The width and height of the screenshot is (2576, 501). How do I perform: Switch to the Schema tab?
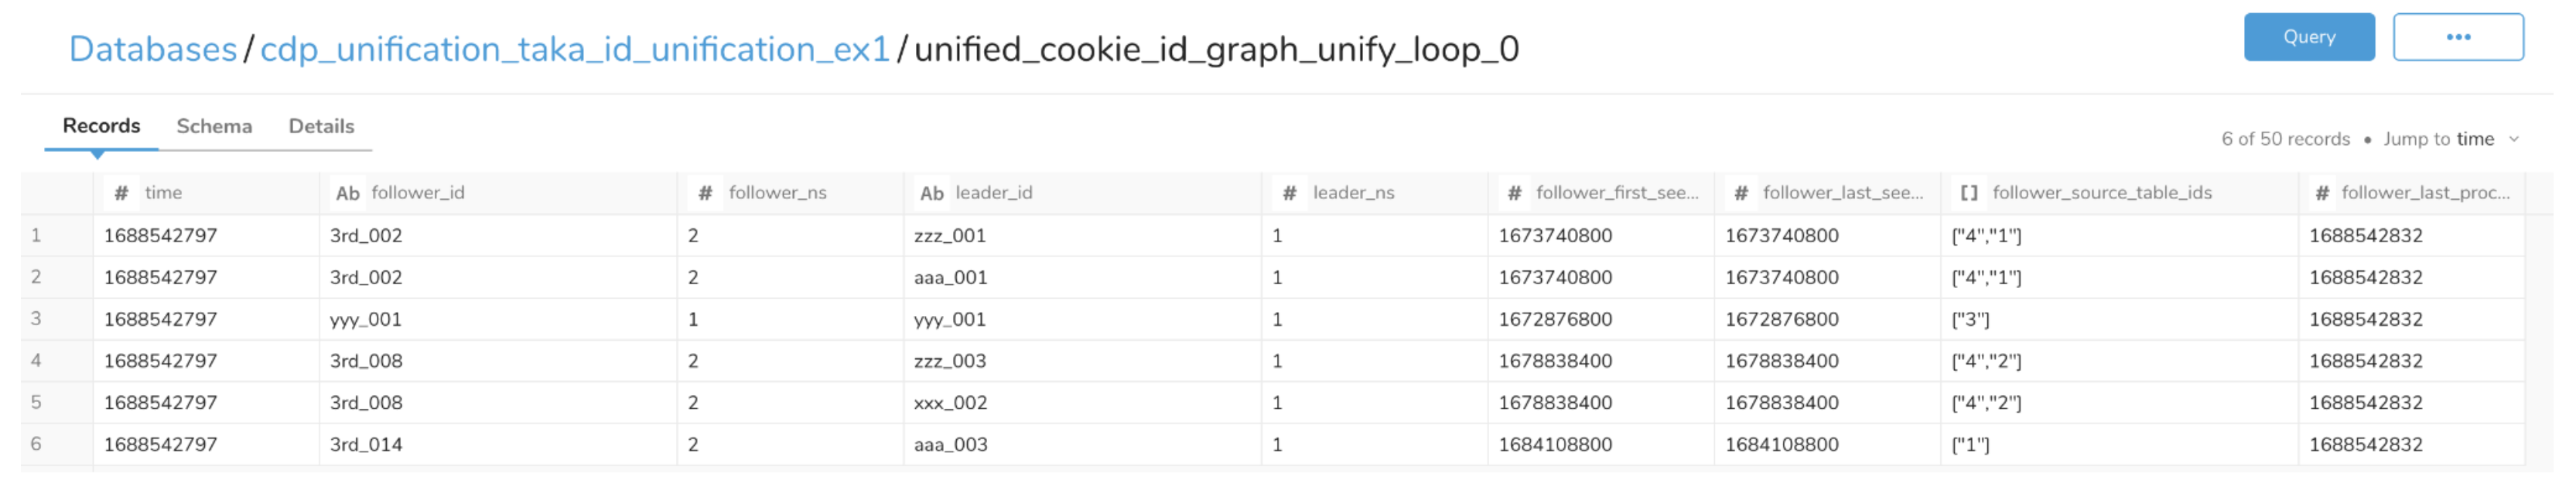coord(214,126)
